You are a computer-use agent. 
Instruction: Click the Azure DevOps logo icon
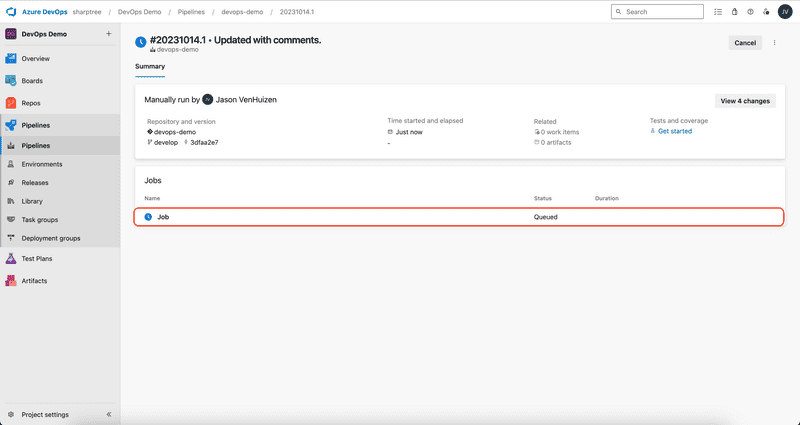[11, 12]
